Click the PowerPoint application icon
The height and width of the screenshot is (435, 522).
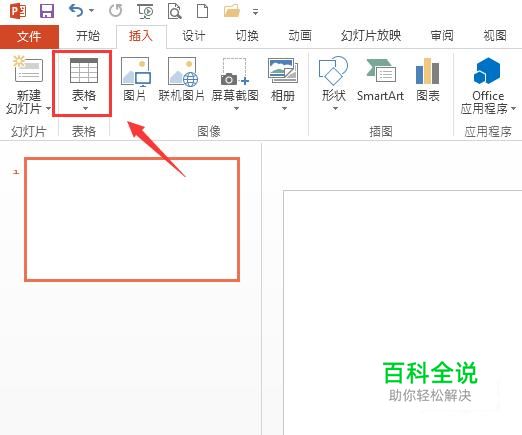[x=18, y=12]
